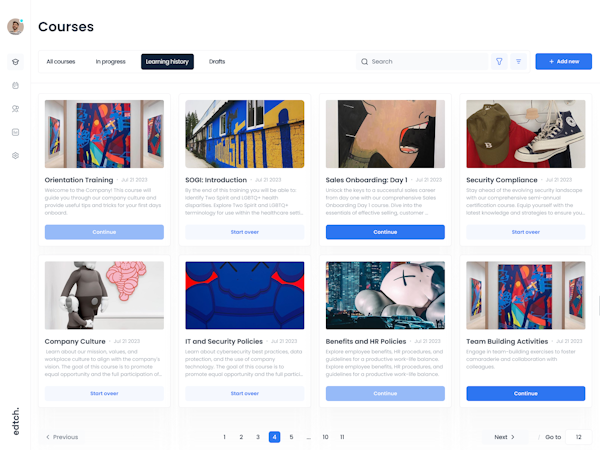This screenshot has width=600, height=450.
Task: Continue the Sales Onboarding: Day 1 course
Action: pyautogui.click(x=385, y=232)
